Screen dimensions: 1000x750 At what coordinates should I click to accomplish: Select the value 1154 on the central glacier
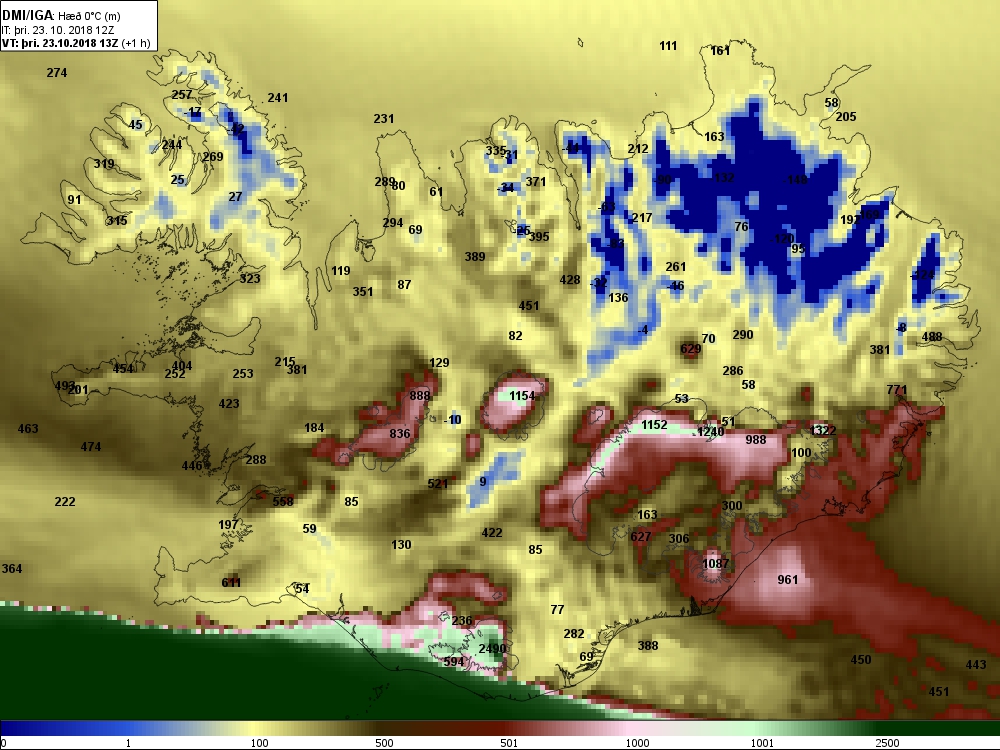click(522, 396)
